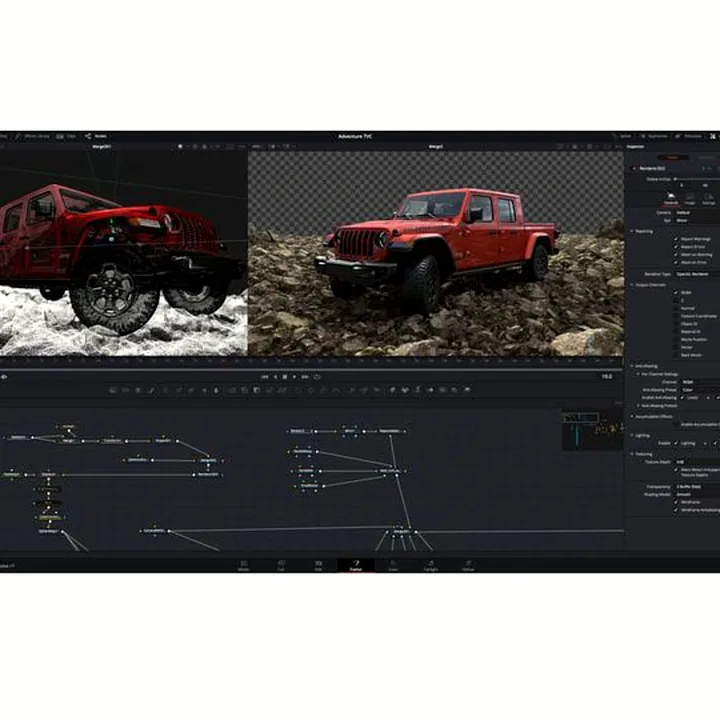
Task: Play the composition in reverse
Action: pos(275,377)
